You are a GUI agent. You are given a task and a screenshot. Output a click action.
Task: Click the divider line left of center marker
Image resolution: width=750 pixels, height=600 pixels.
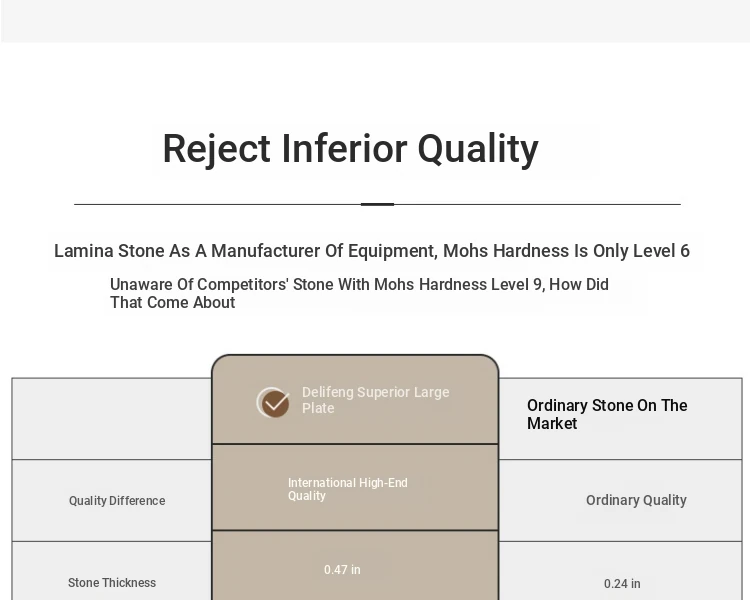tap(215, 204)
